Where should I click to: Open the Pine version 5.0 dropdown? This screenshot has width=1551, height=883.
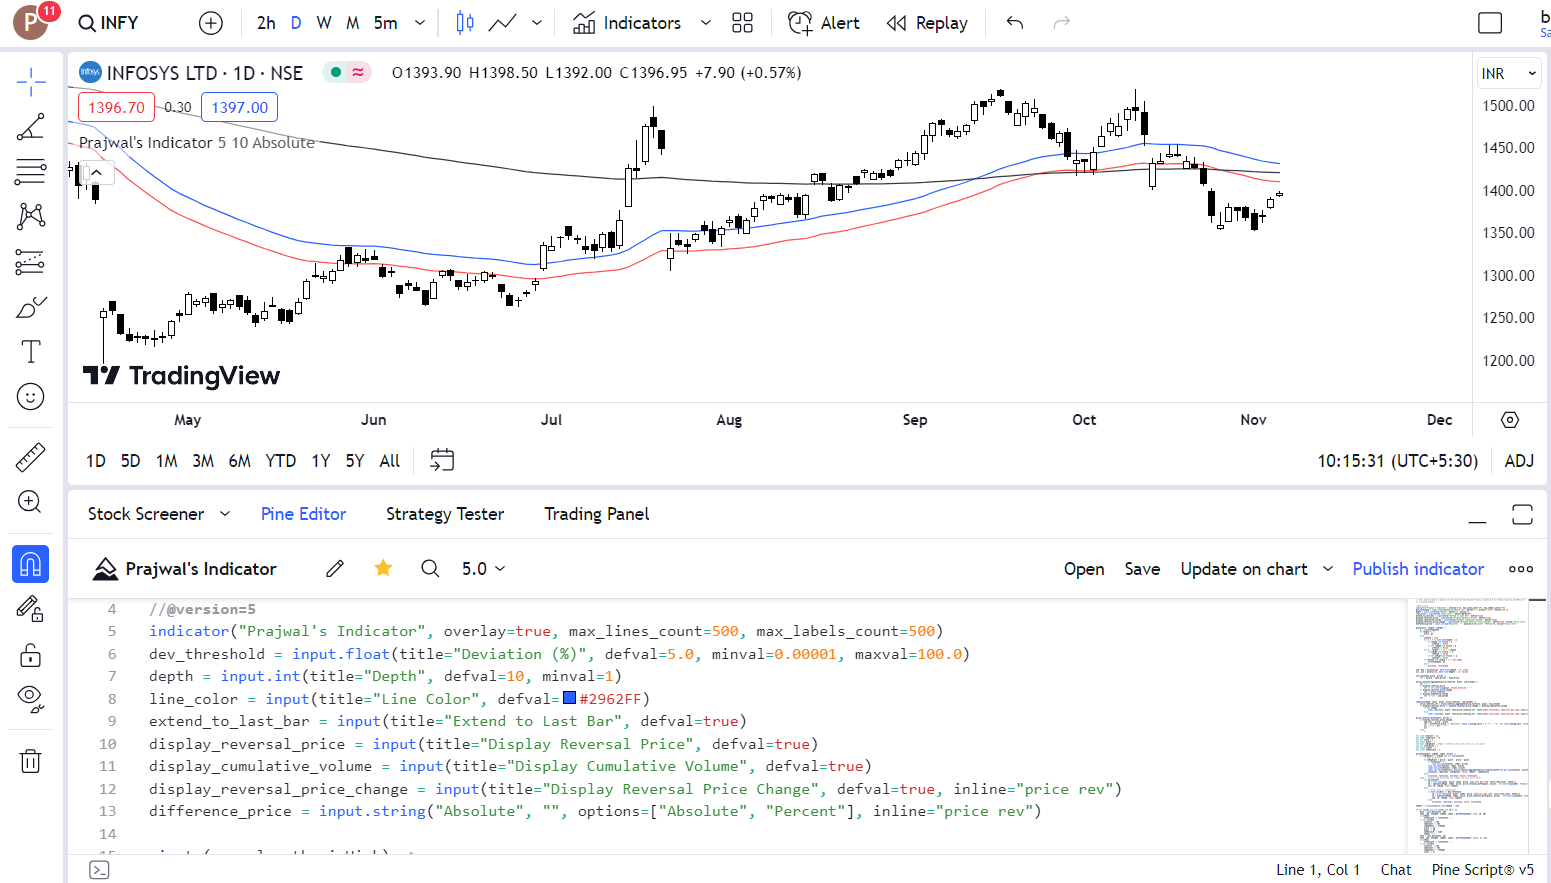pyautogui.click(x=483, y=569)
